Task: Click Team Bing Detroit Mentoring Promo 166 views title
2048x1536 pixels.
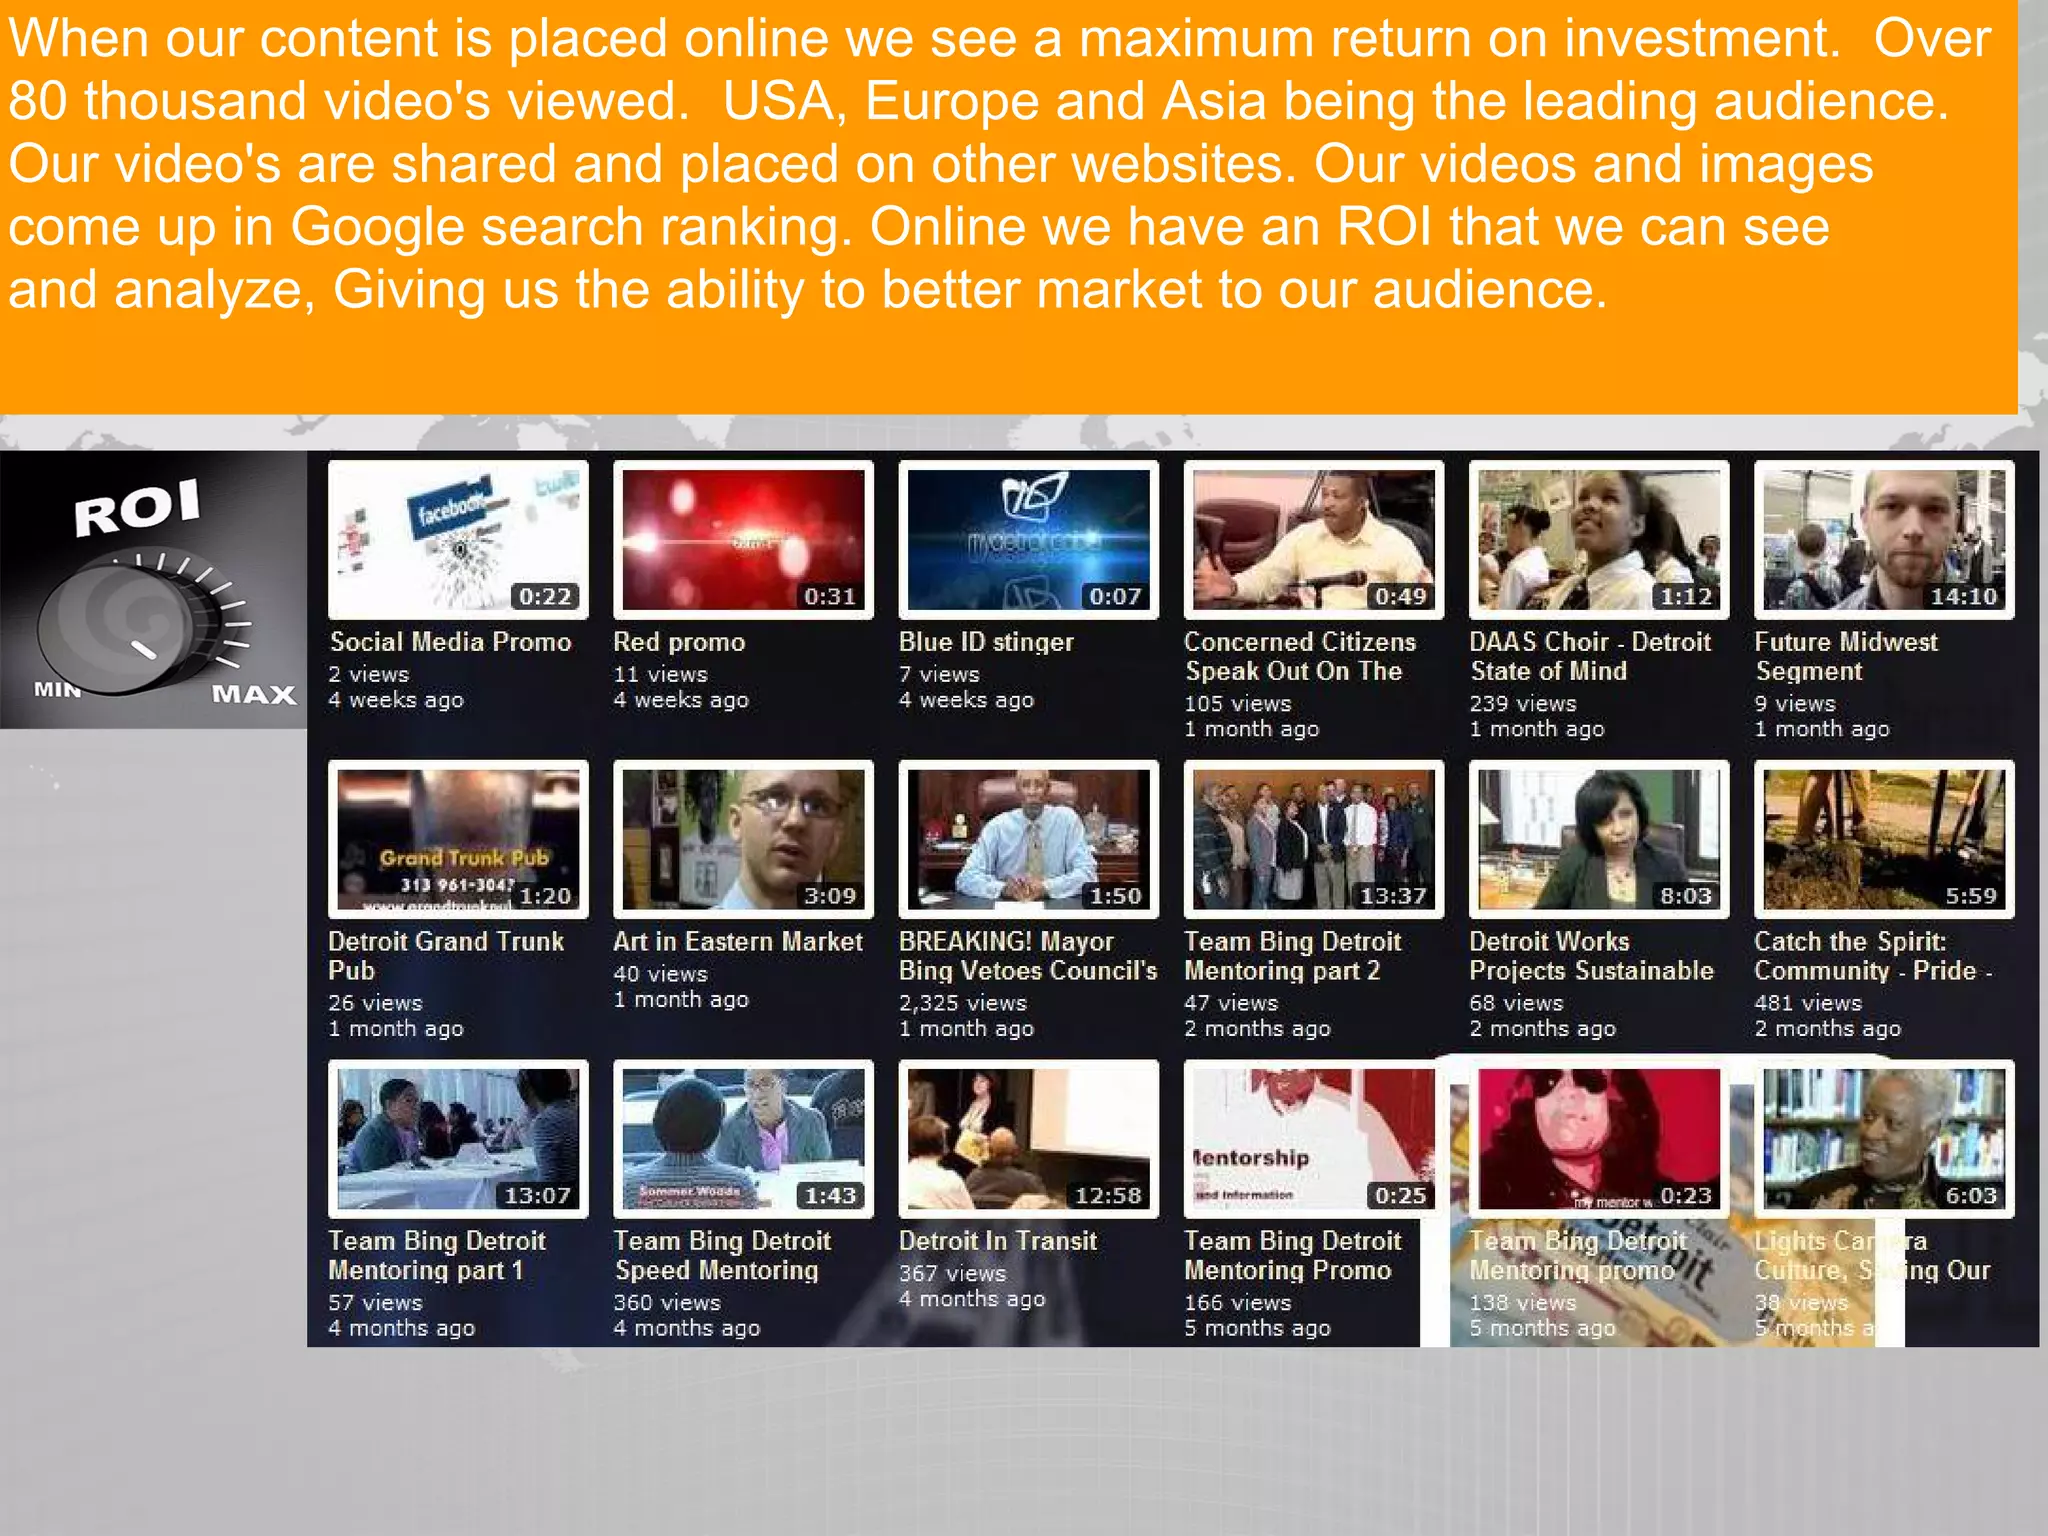Action: [1292, 1255]
